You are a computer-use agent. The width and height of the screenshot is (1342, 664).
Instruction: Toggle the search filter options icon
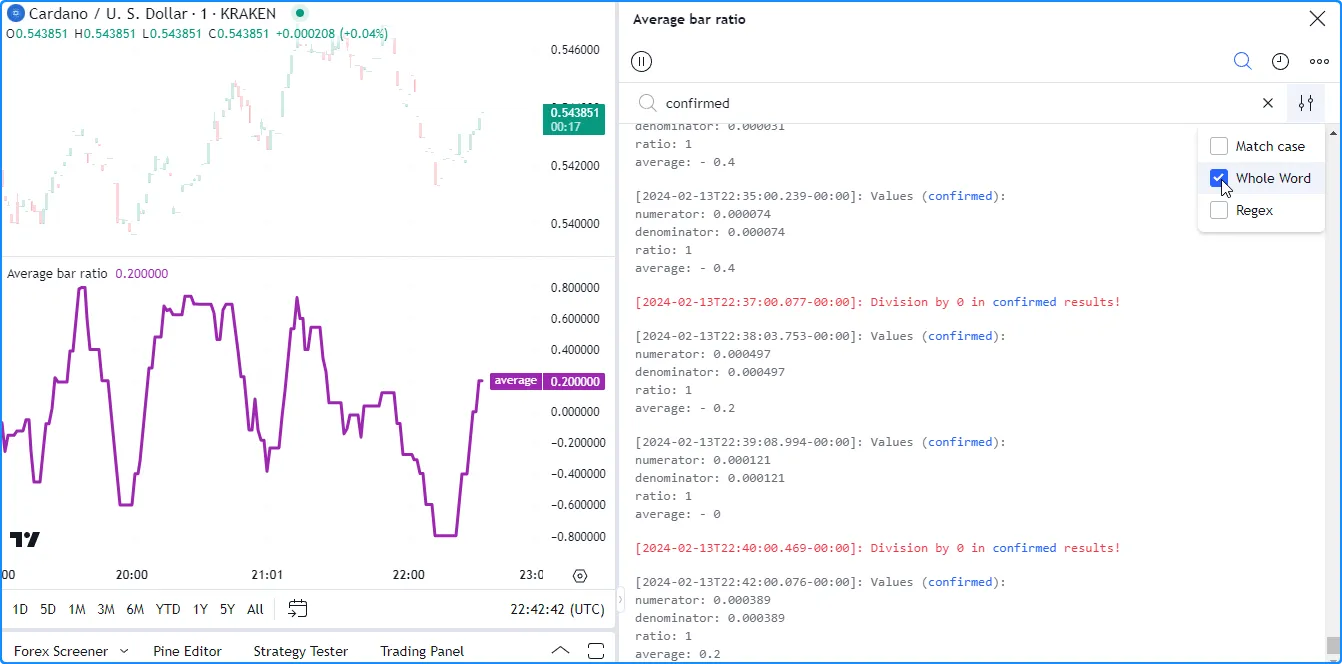pos(1305,103)
